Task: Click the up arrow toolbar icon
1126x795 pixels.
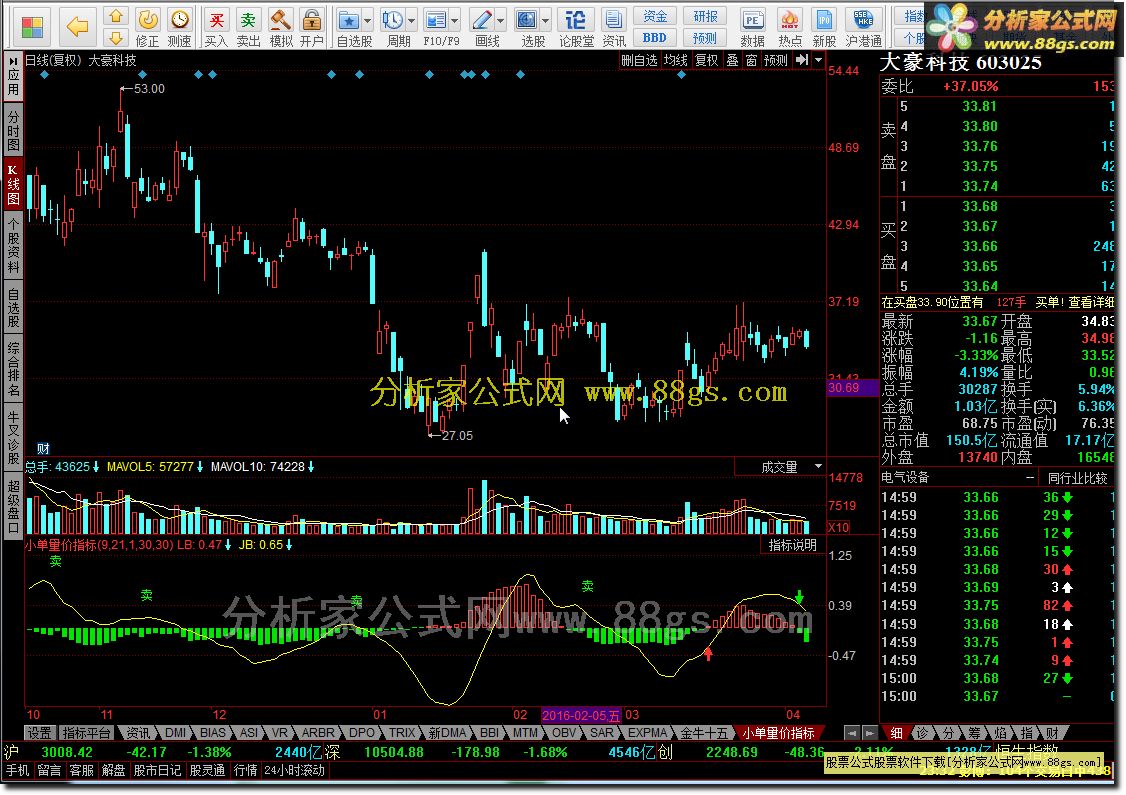Action: [x=116, y=16]
